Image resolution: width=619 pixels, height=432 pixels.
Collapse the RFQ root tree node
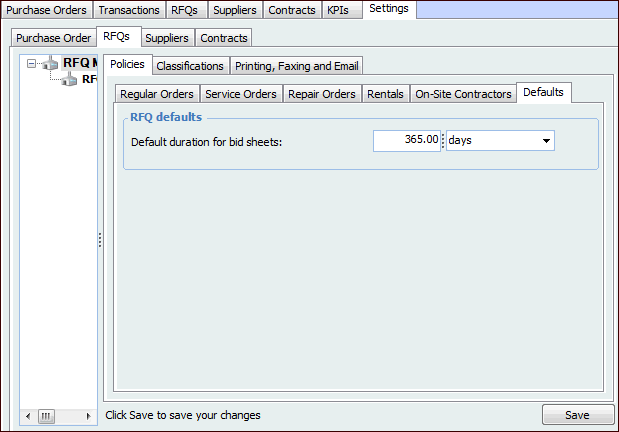[31, 63]
